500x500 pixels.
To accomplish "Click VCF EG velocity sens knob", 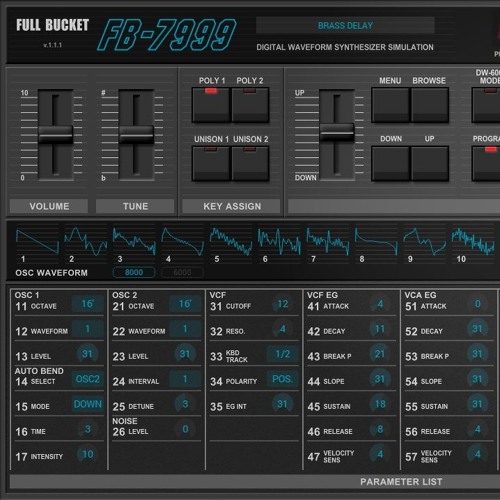I will 380,454.
